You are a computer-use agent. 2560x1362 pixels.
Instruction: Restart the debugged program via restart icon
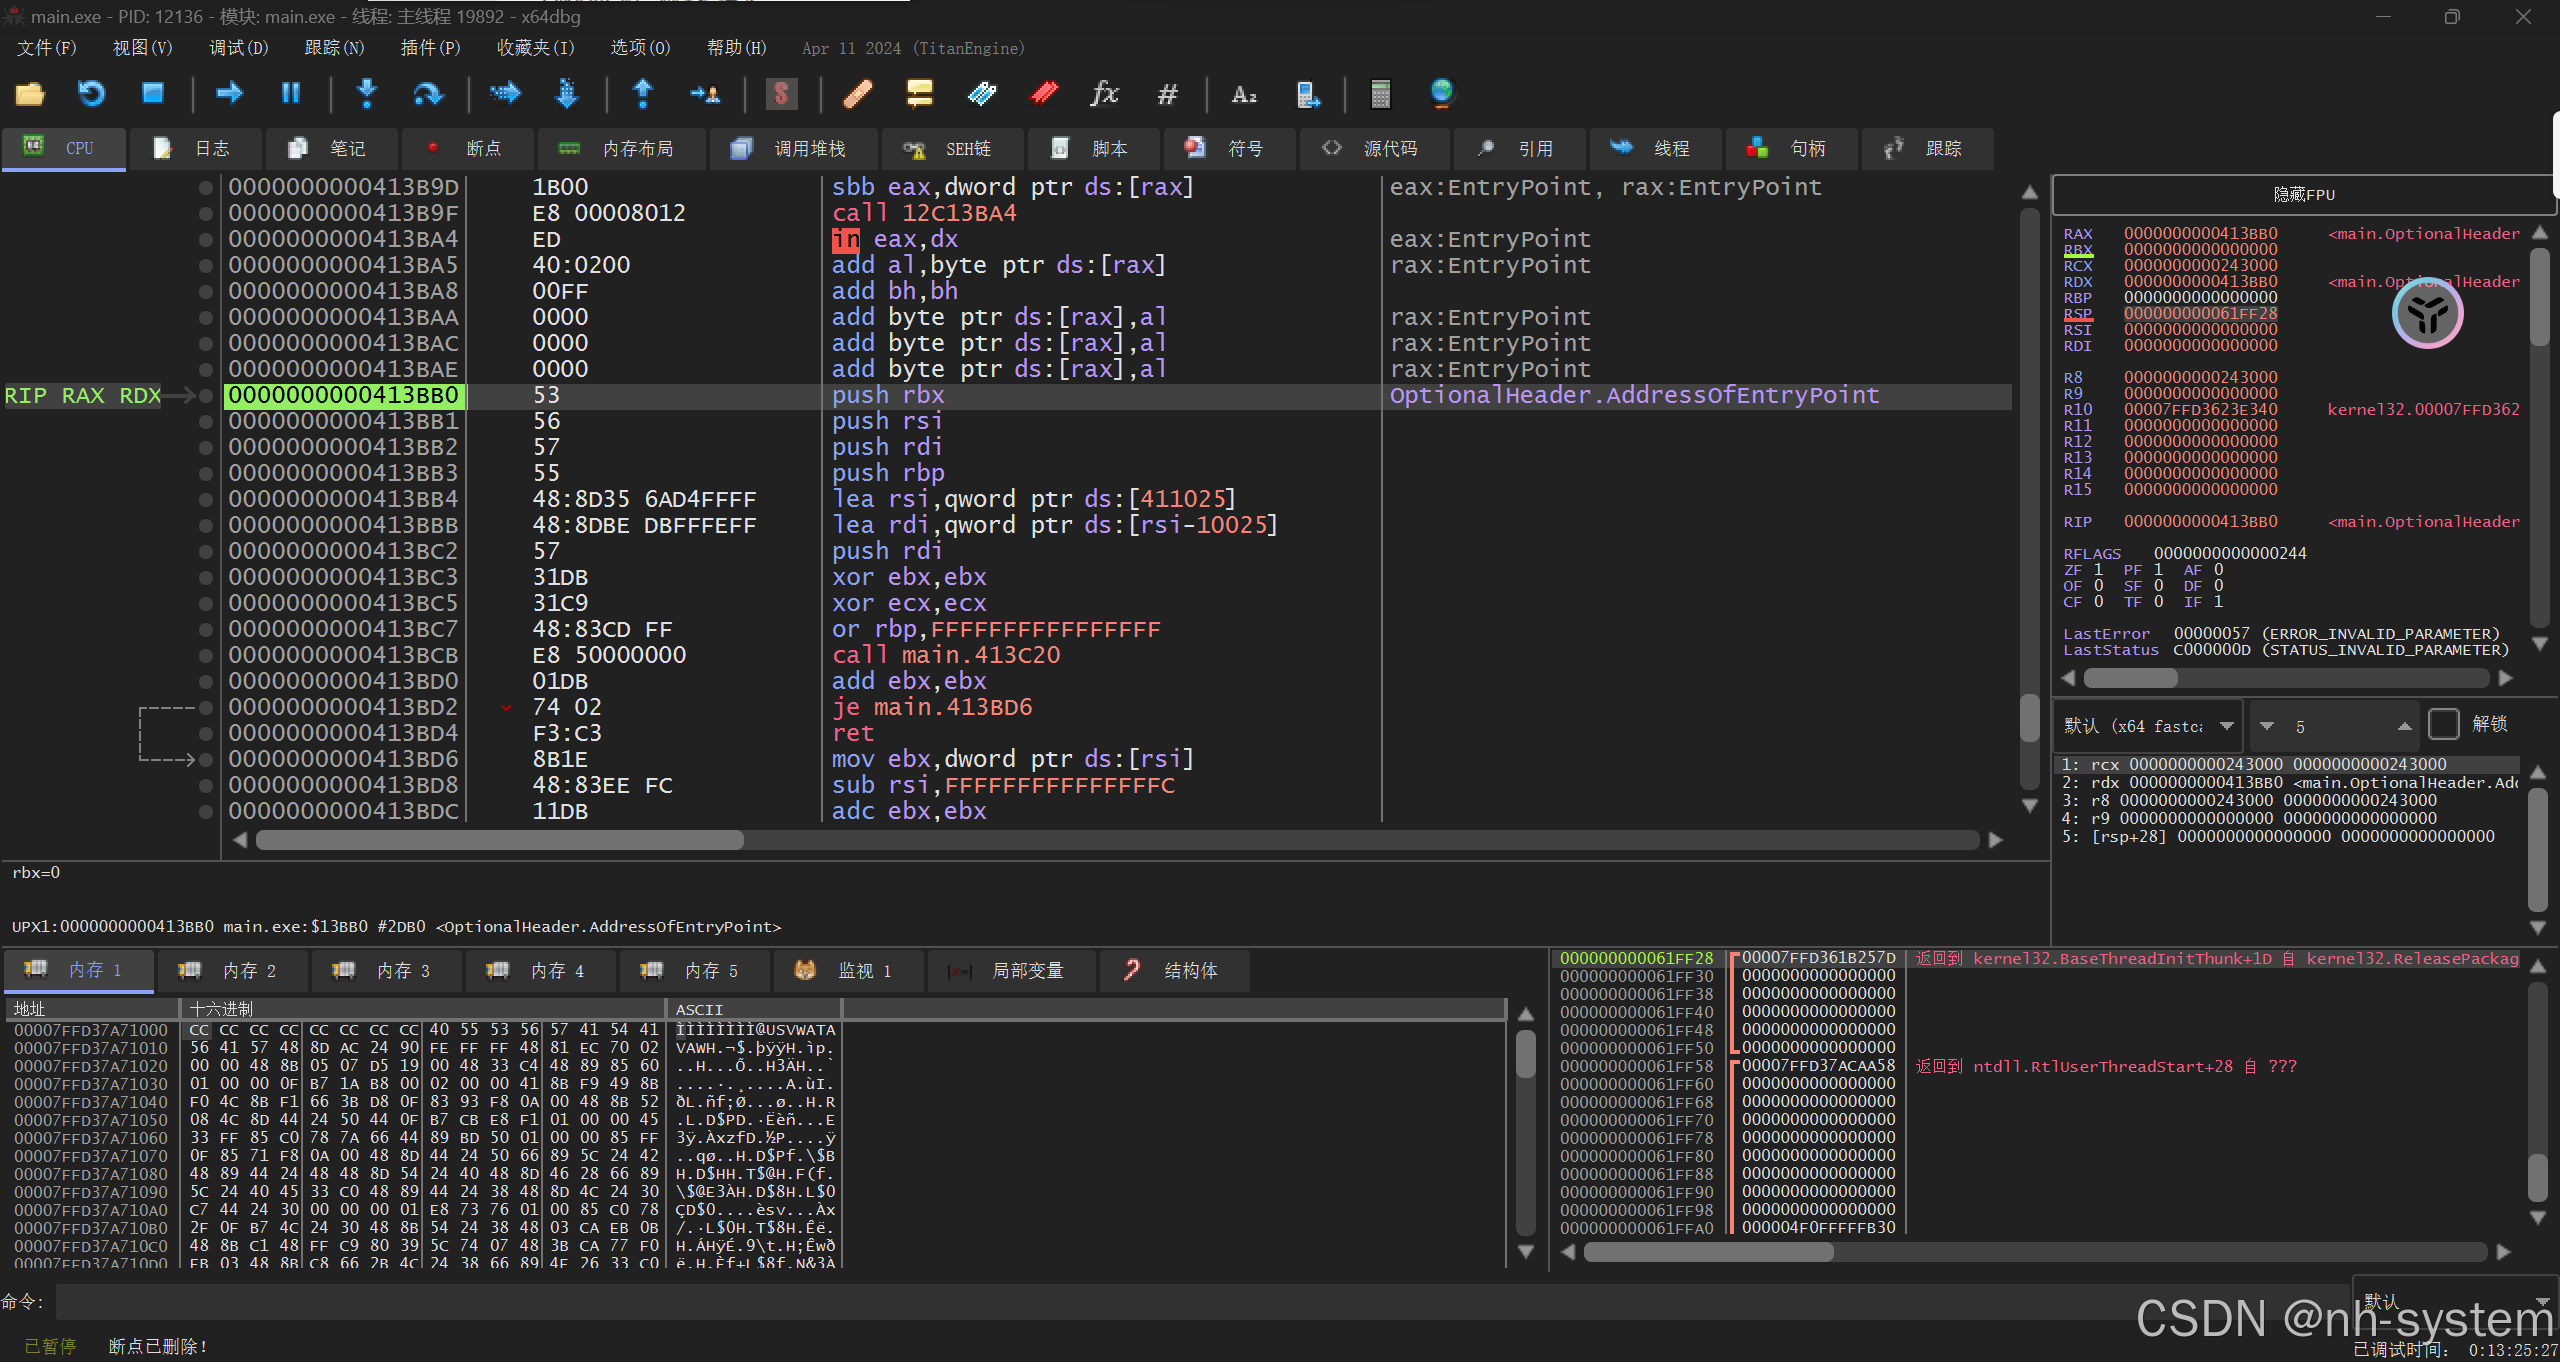click(x=91, y=94)
